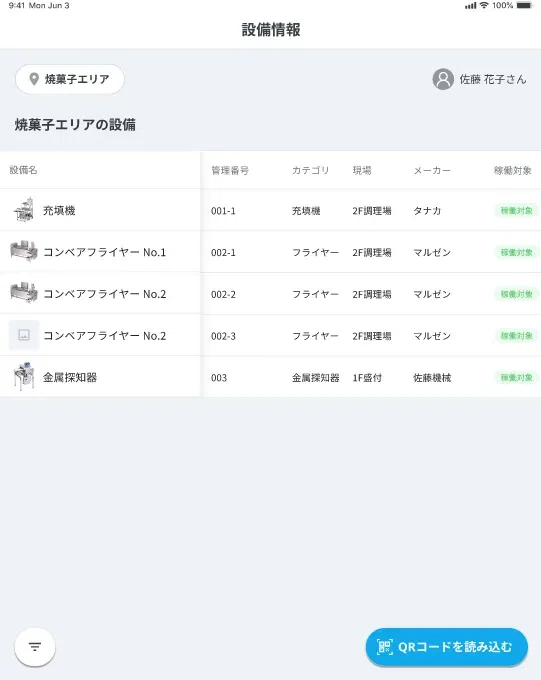This screenshot has width=541, height=680.
Task: Sort by 管理番号 column header
Action: pos(230,170)
